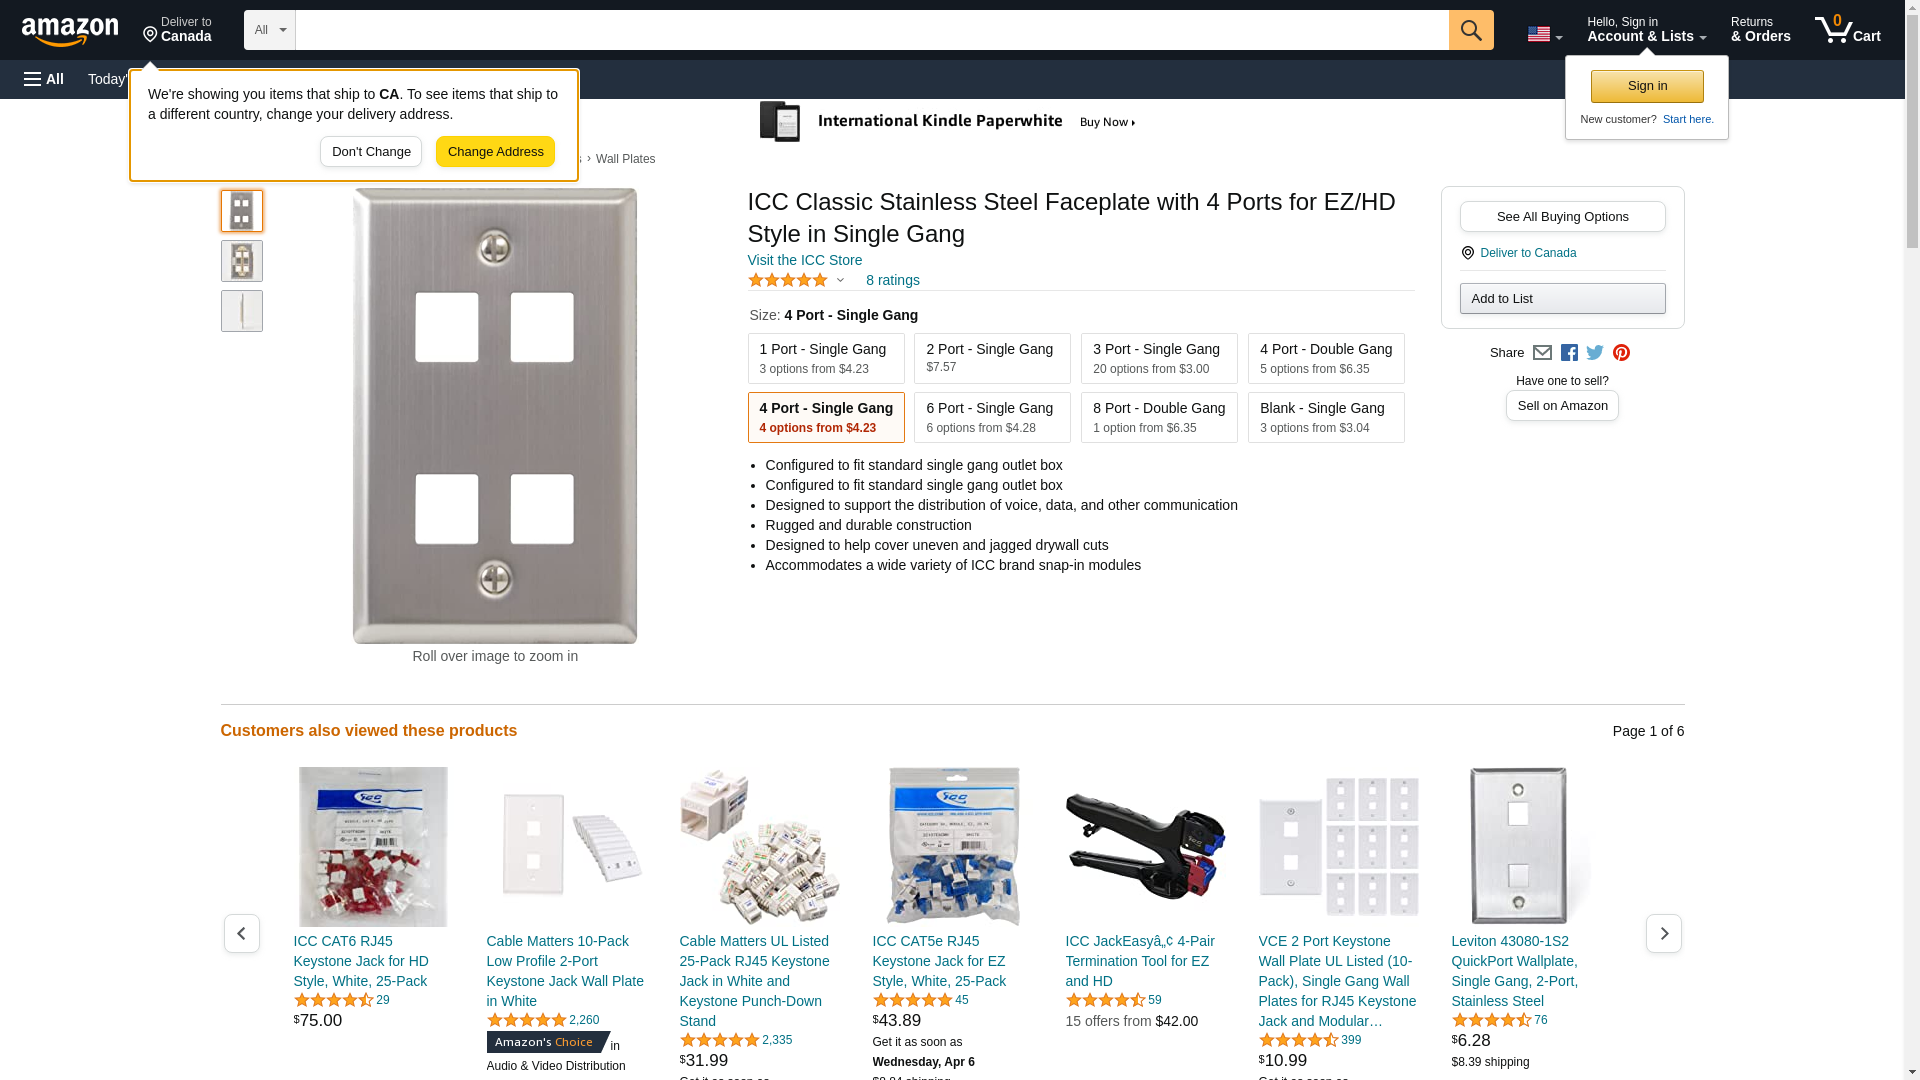The height and width of the screenshot is (1080, 1920).
Task: Open the shopping cart
Action: coord(1847,30)
